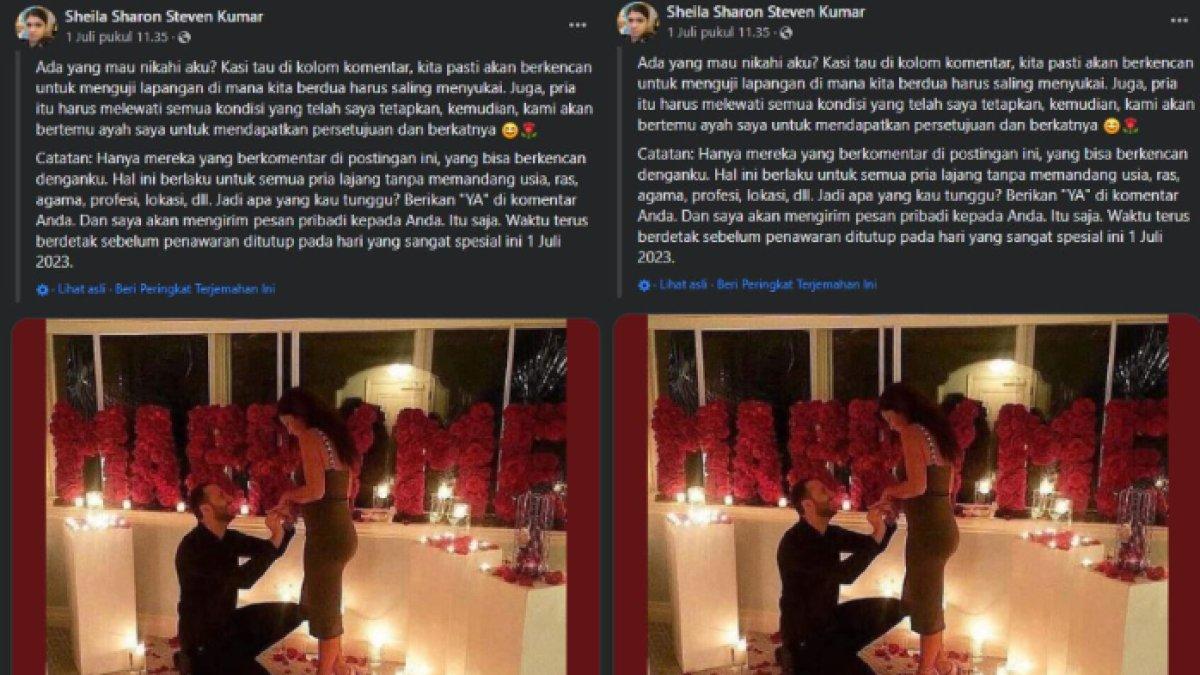Open the proposal photo in the right post
The height and width of the screenshot is (675, 1200).
[x=906, y=495]
